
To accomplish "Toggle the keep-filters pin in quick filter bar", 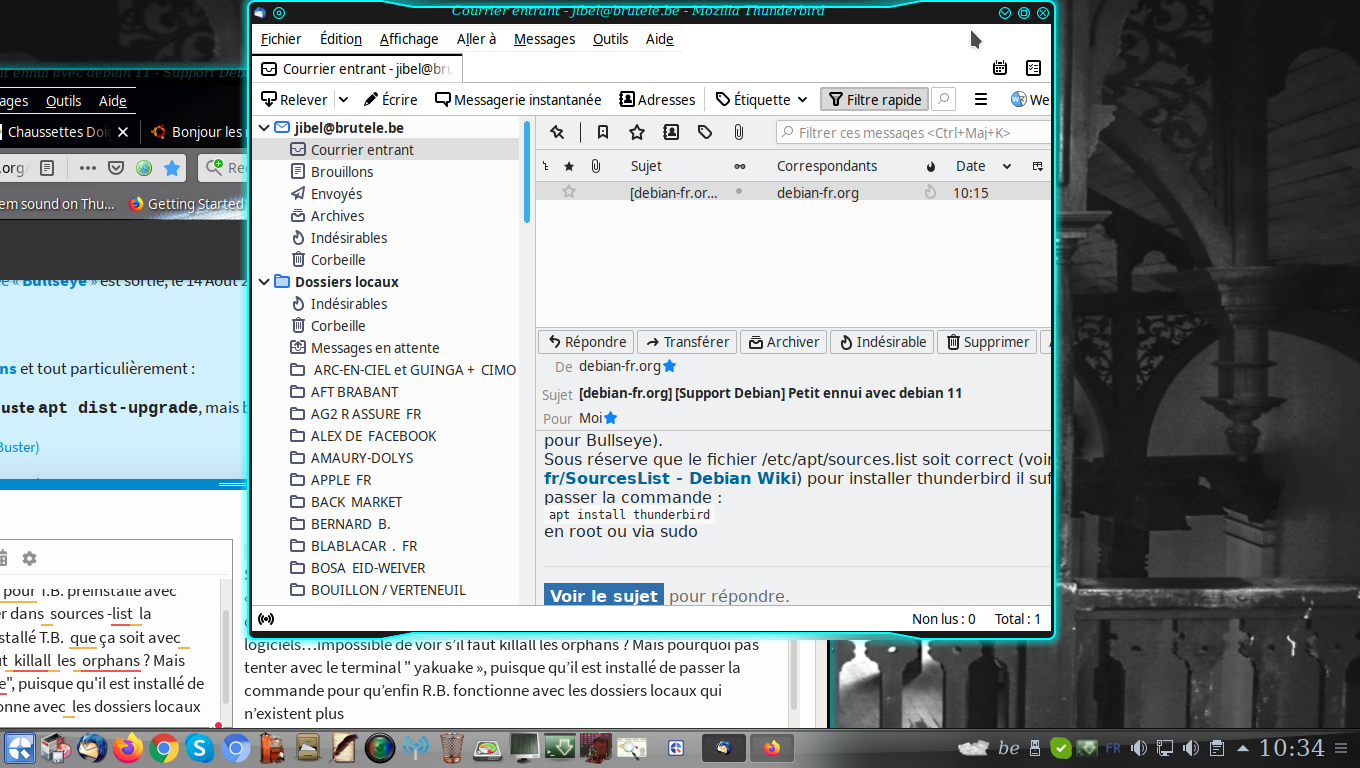I will pyautogui.click(x=557, y=132).
